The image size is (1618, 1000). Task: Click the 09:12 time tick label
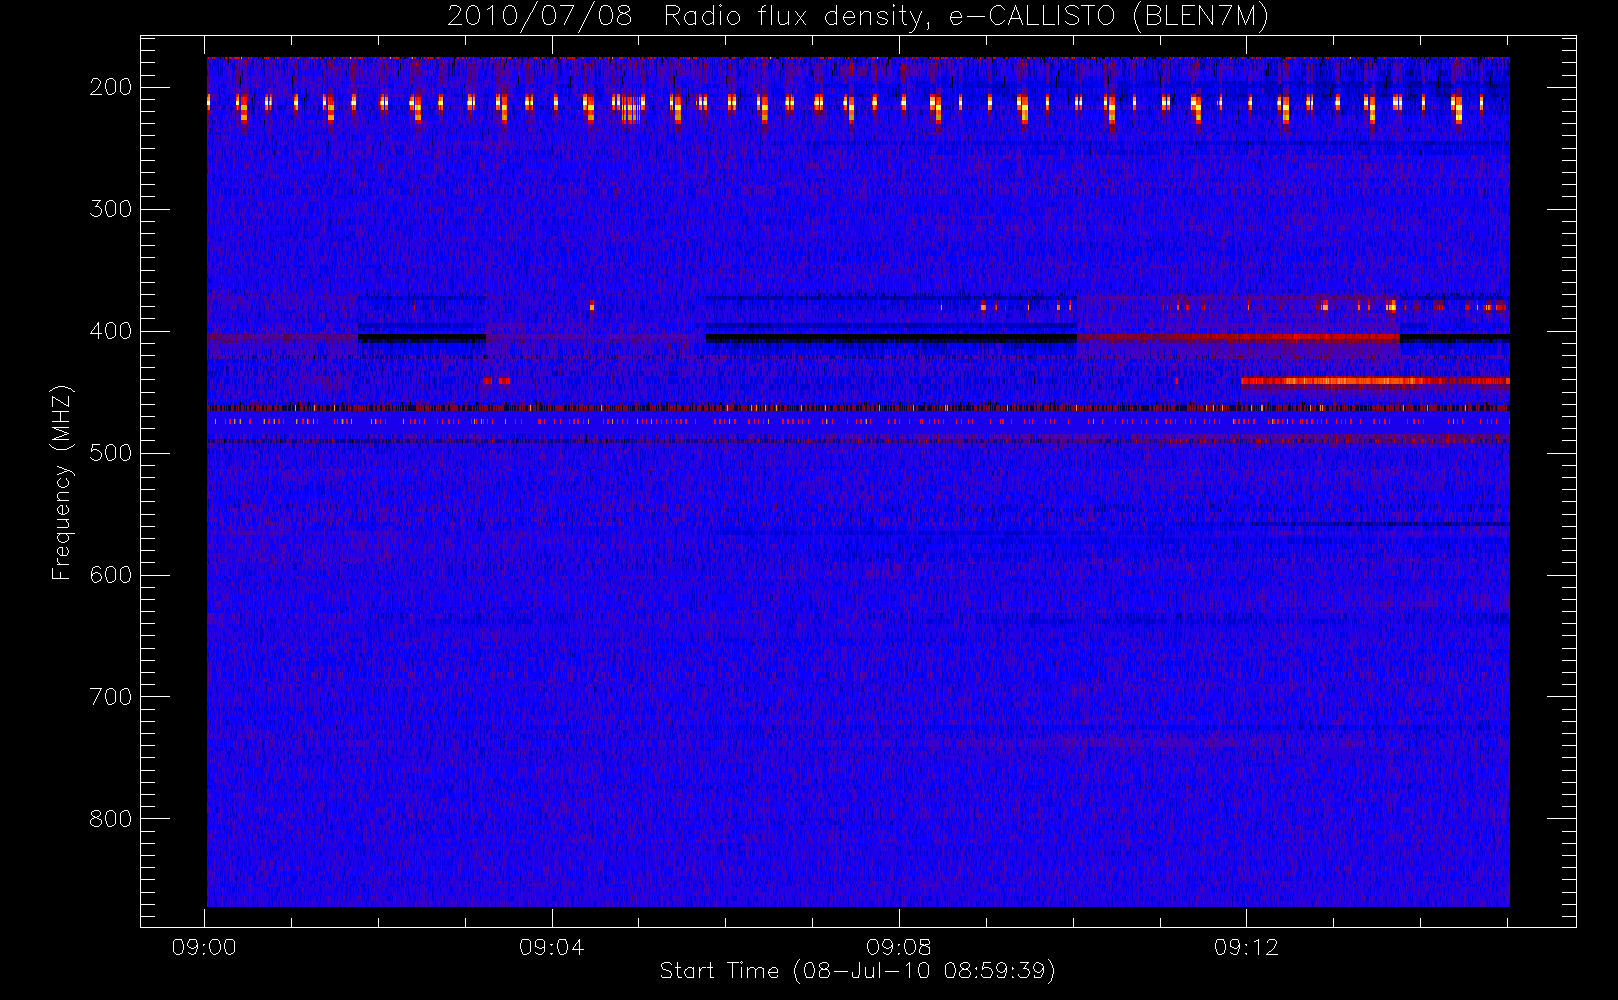coord(1246,947)
